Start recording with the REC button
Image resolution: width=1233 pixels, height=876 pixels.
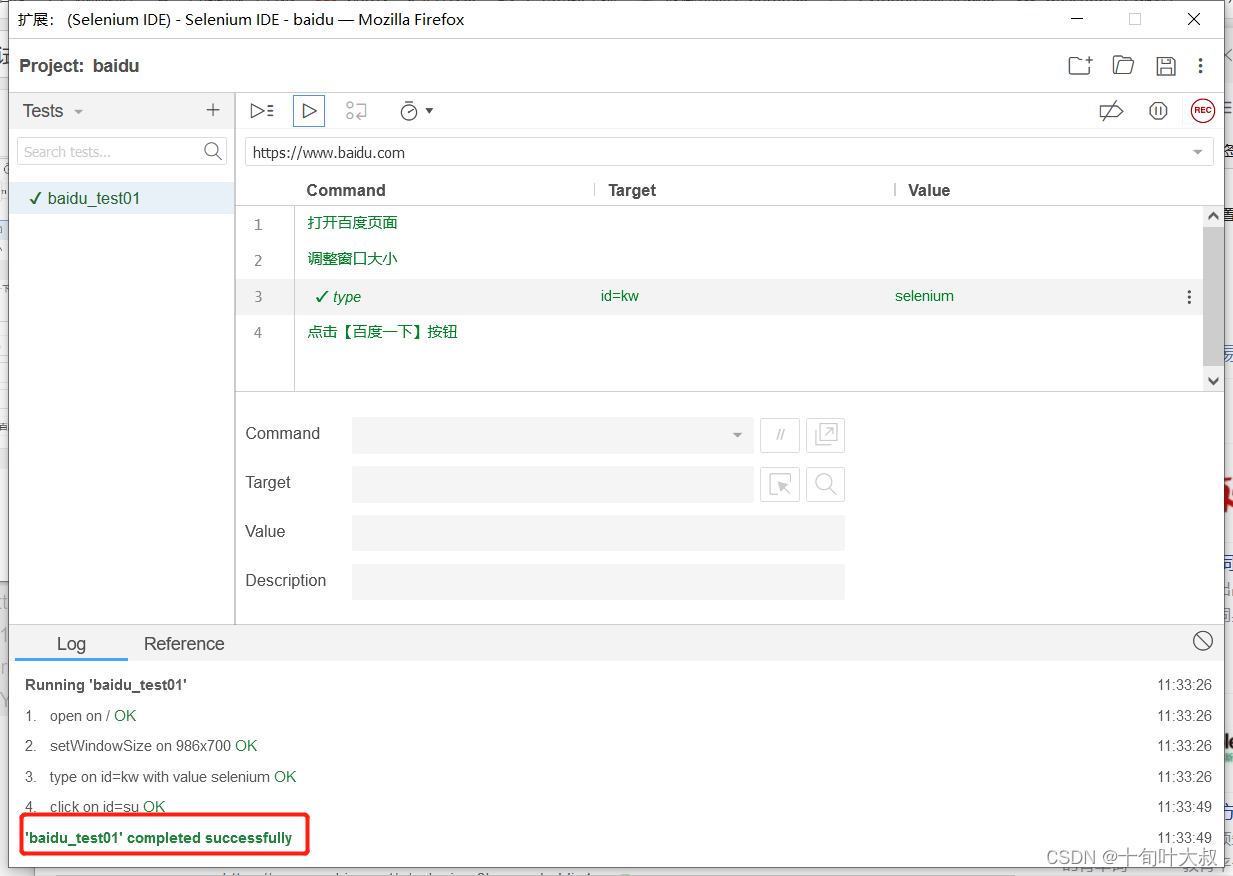tap(1202, 111)
